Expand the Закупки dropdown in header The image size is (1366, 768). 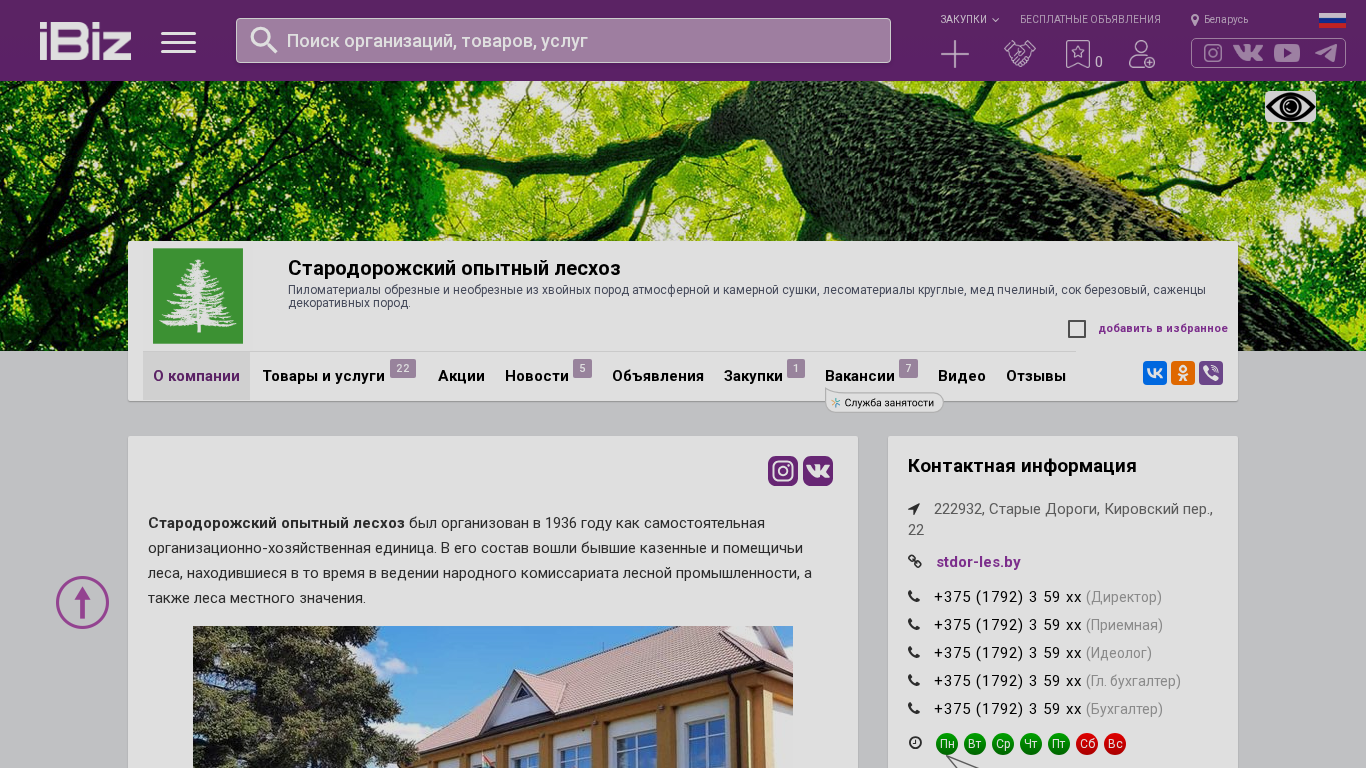(969, 19)
